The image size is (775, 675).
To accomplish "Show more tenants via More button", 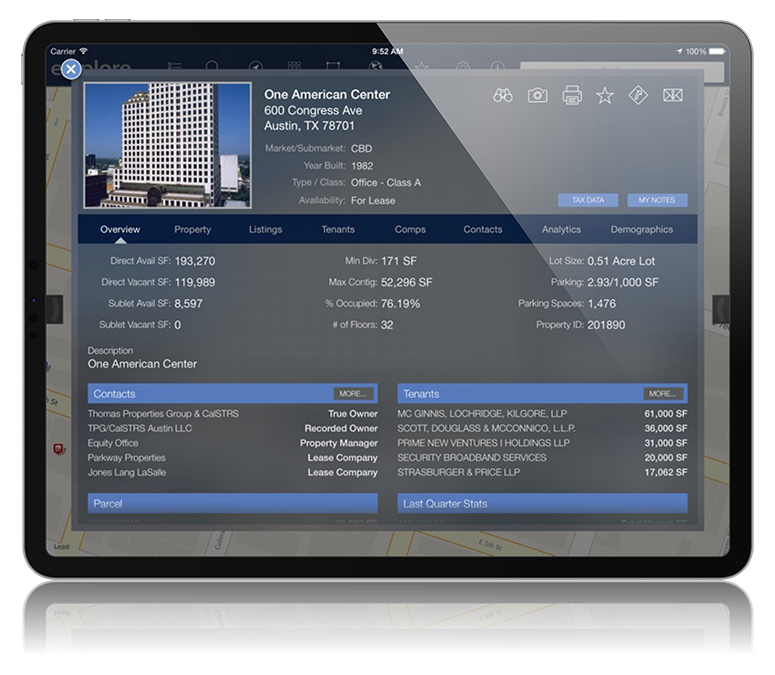I will click(x=663, y=394).
